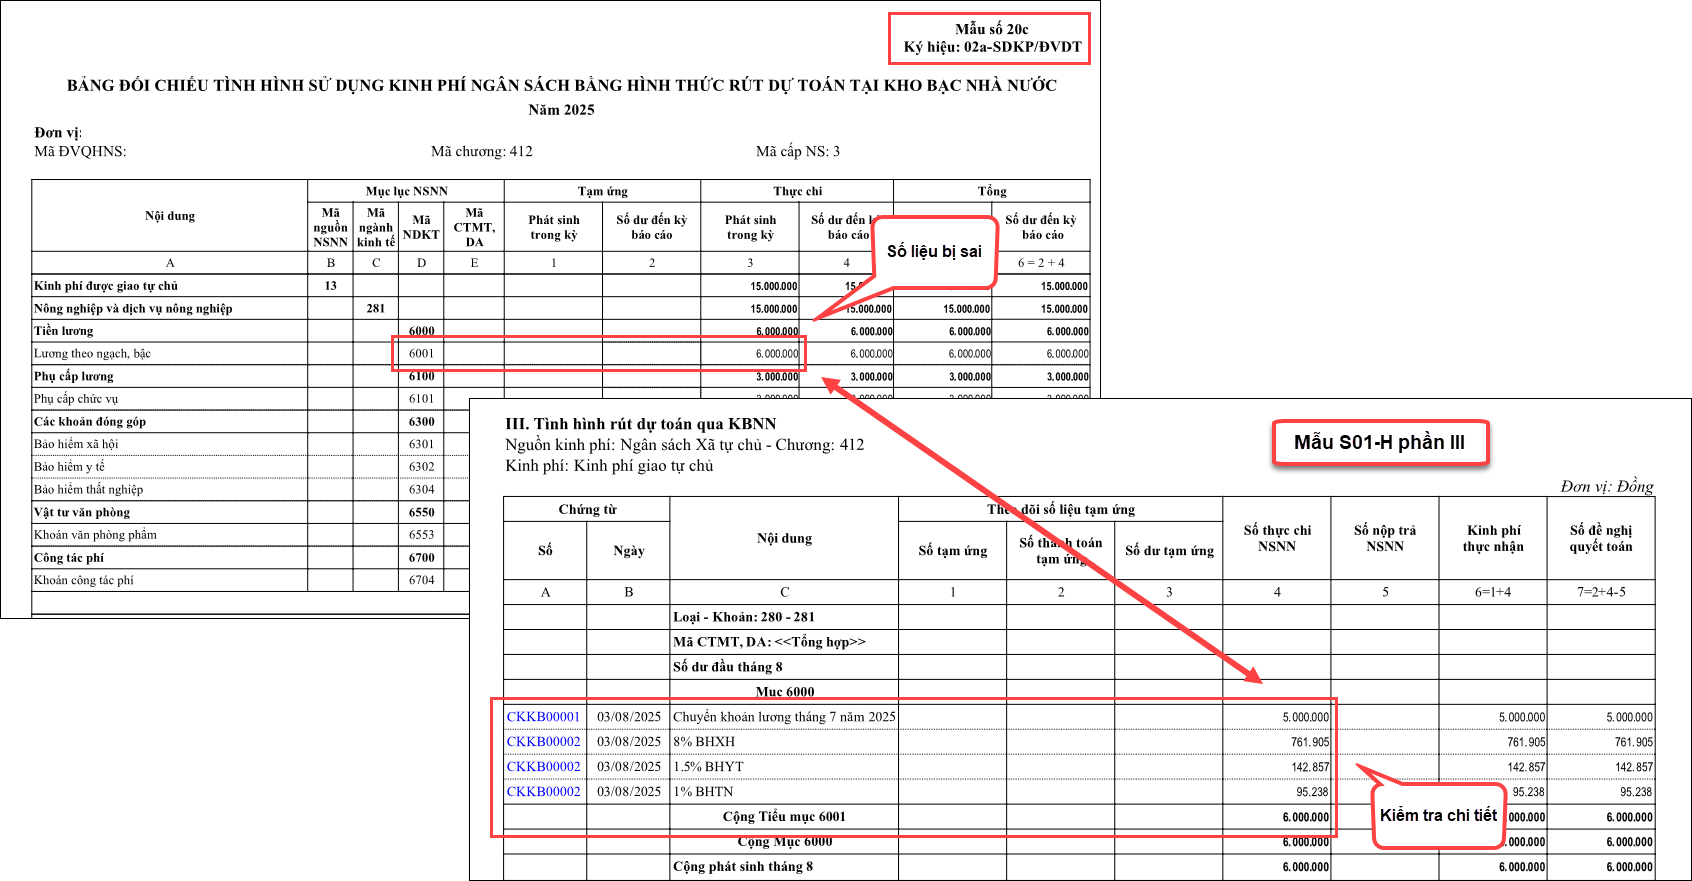Click the 'Khoán văn phòng phẩm' row label
1692x881 pixels.
tap(95, 535)
